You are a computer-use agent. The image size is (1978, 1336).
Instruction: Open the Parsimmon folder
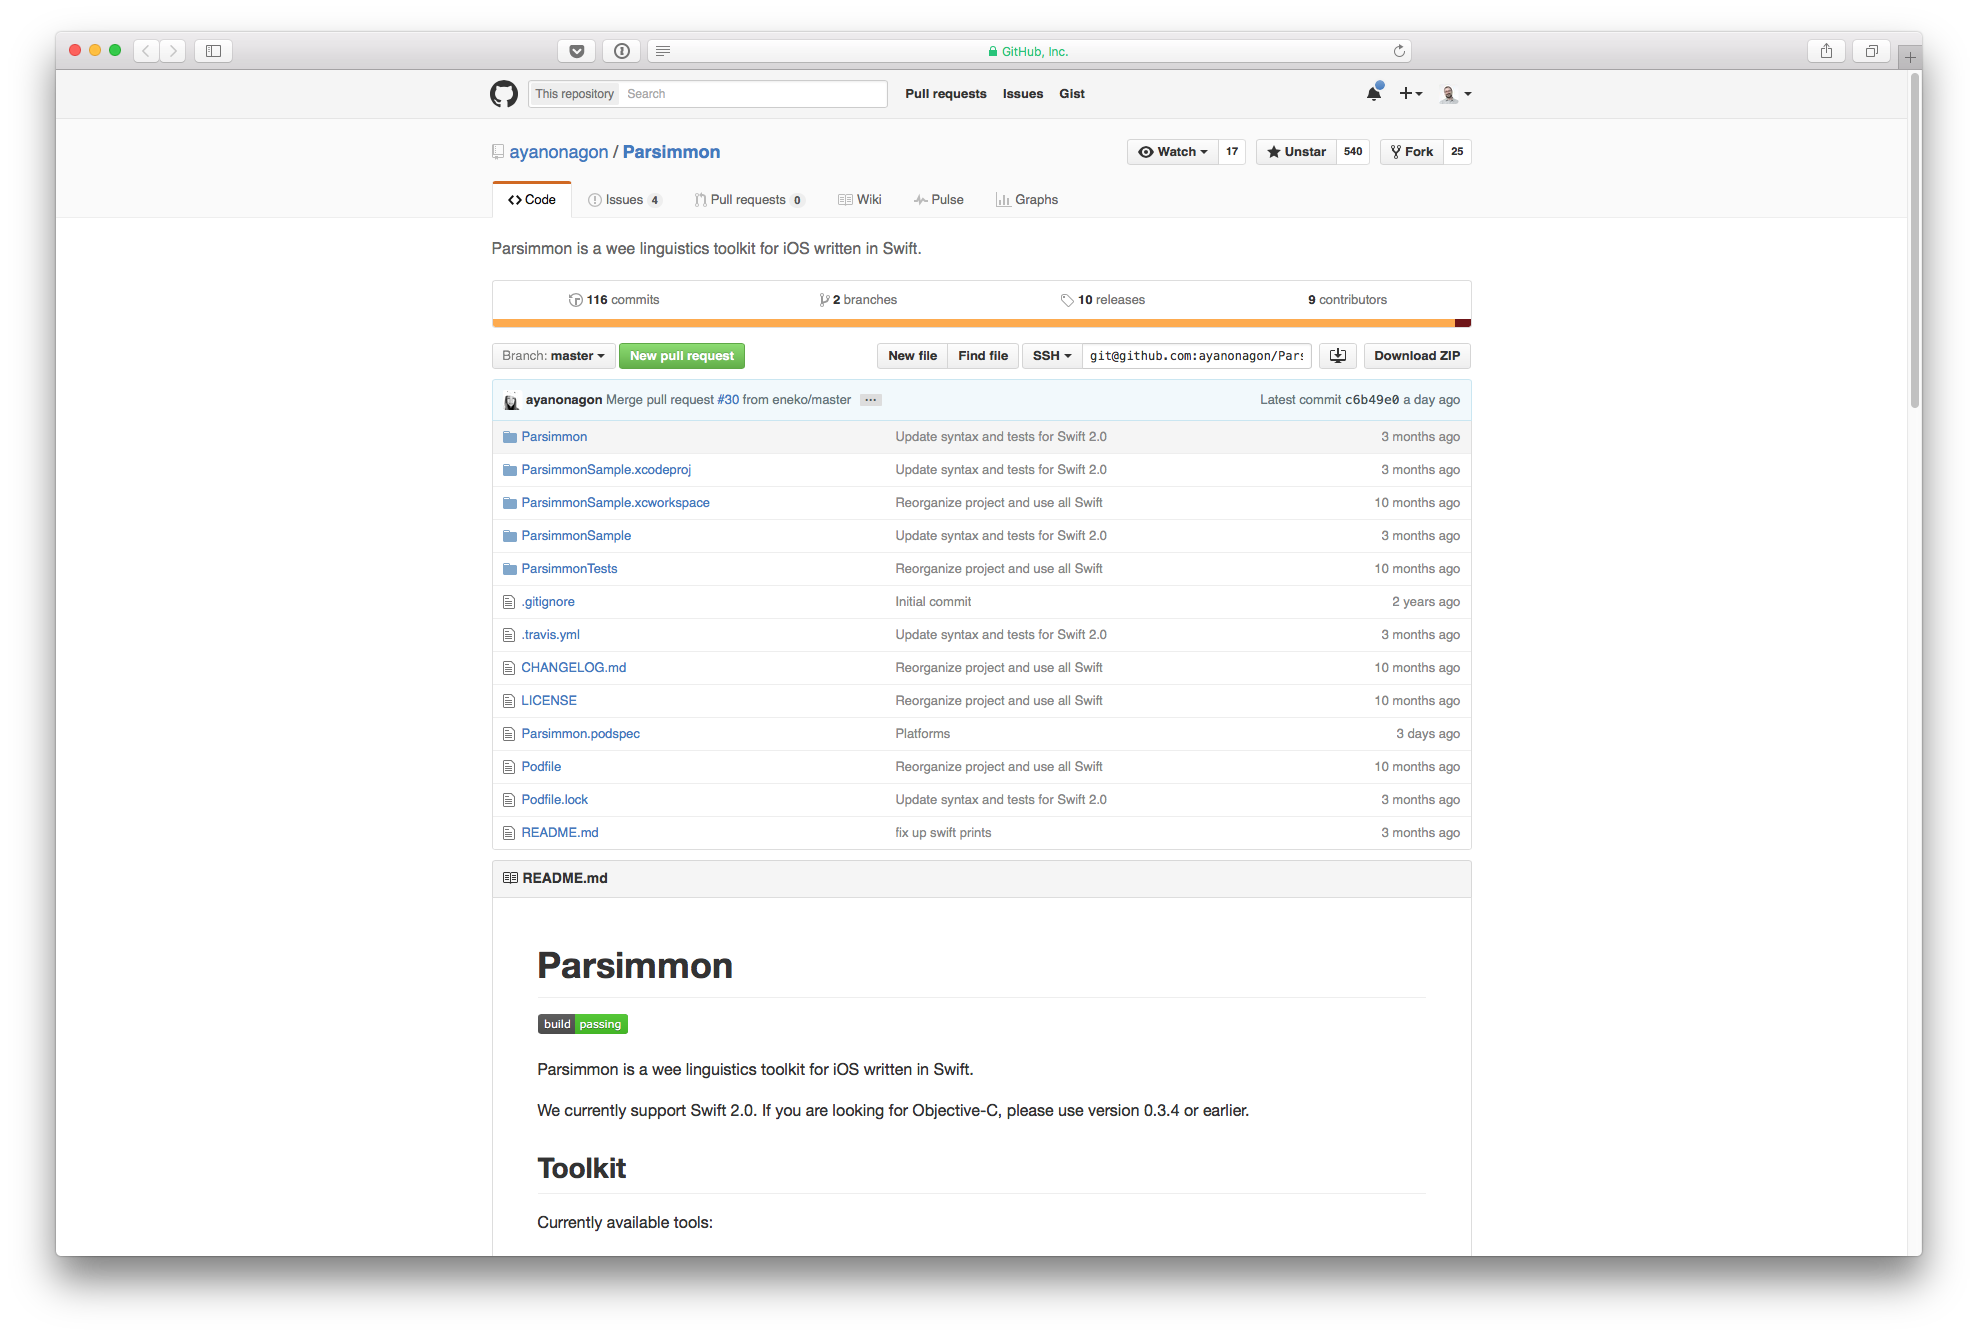554,437
